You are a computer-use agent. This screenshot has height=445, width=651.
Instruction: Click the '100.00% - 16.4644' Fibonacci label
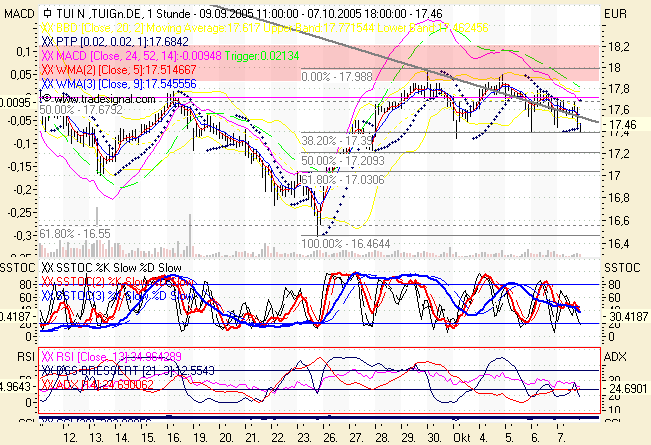pyautogui.click(x=346, y=244)
